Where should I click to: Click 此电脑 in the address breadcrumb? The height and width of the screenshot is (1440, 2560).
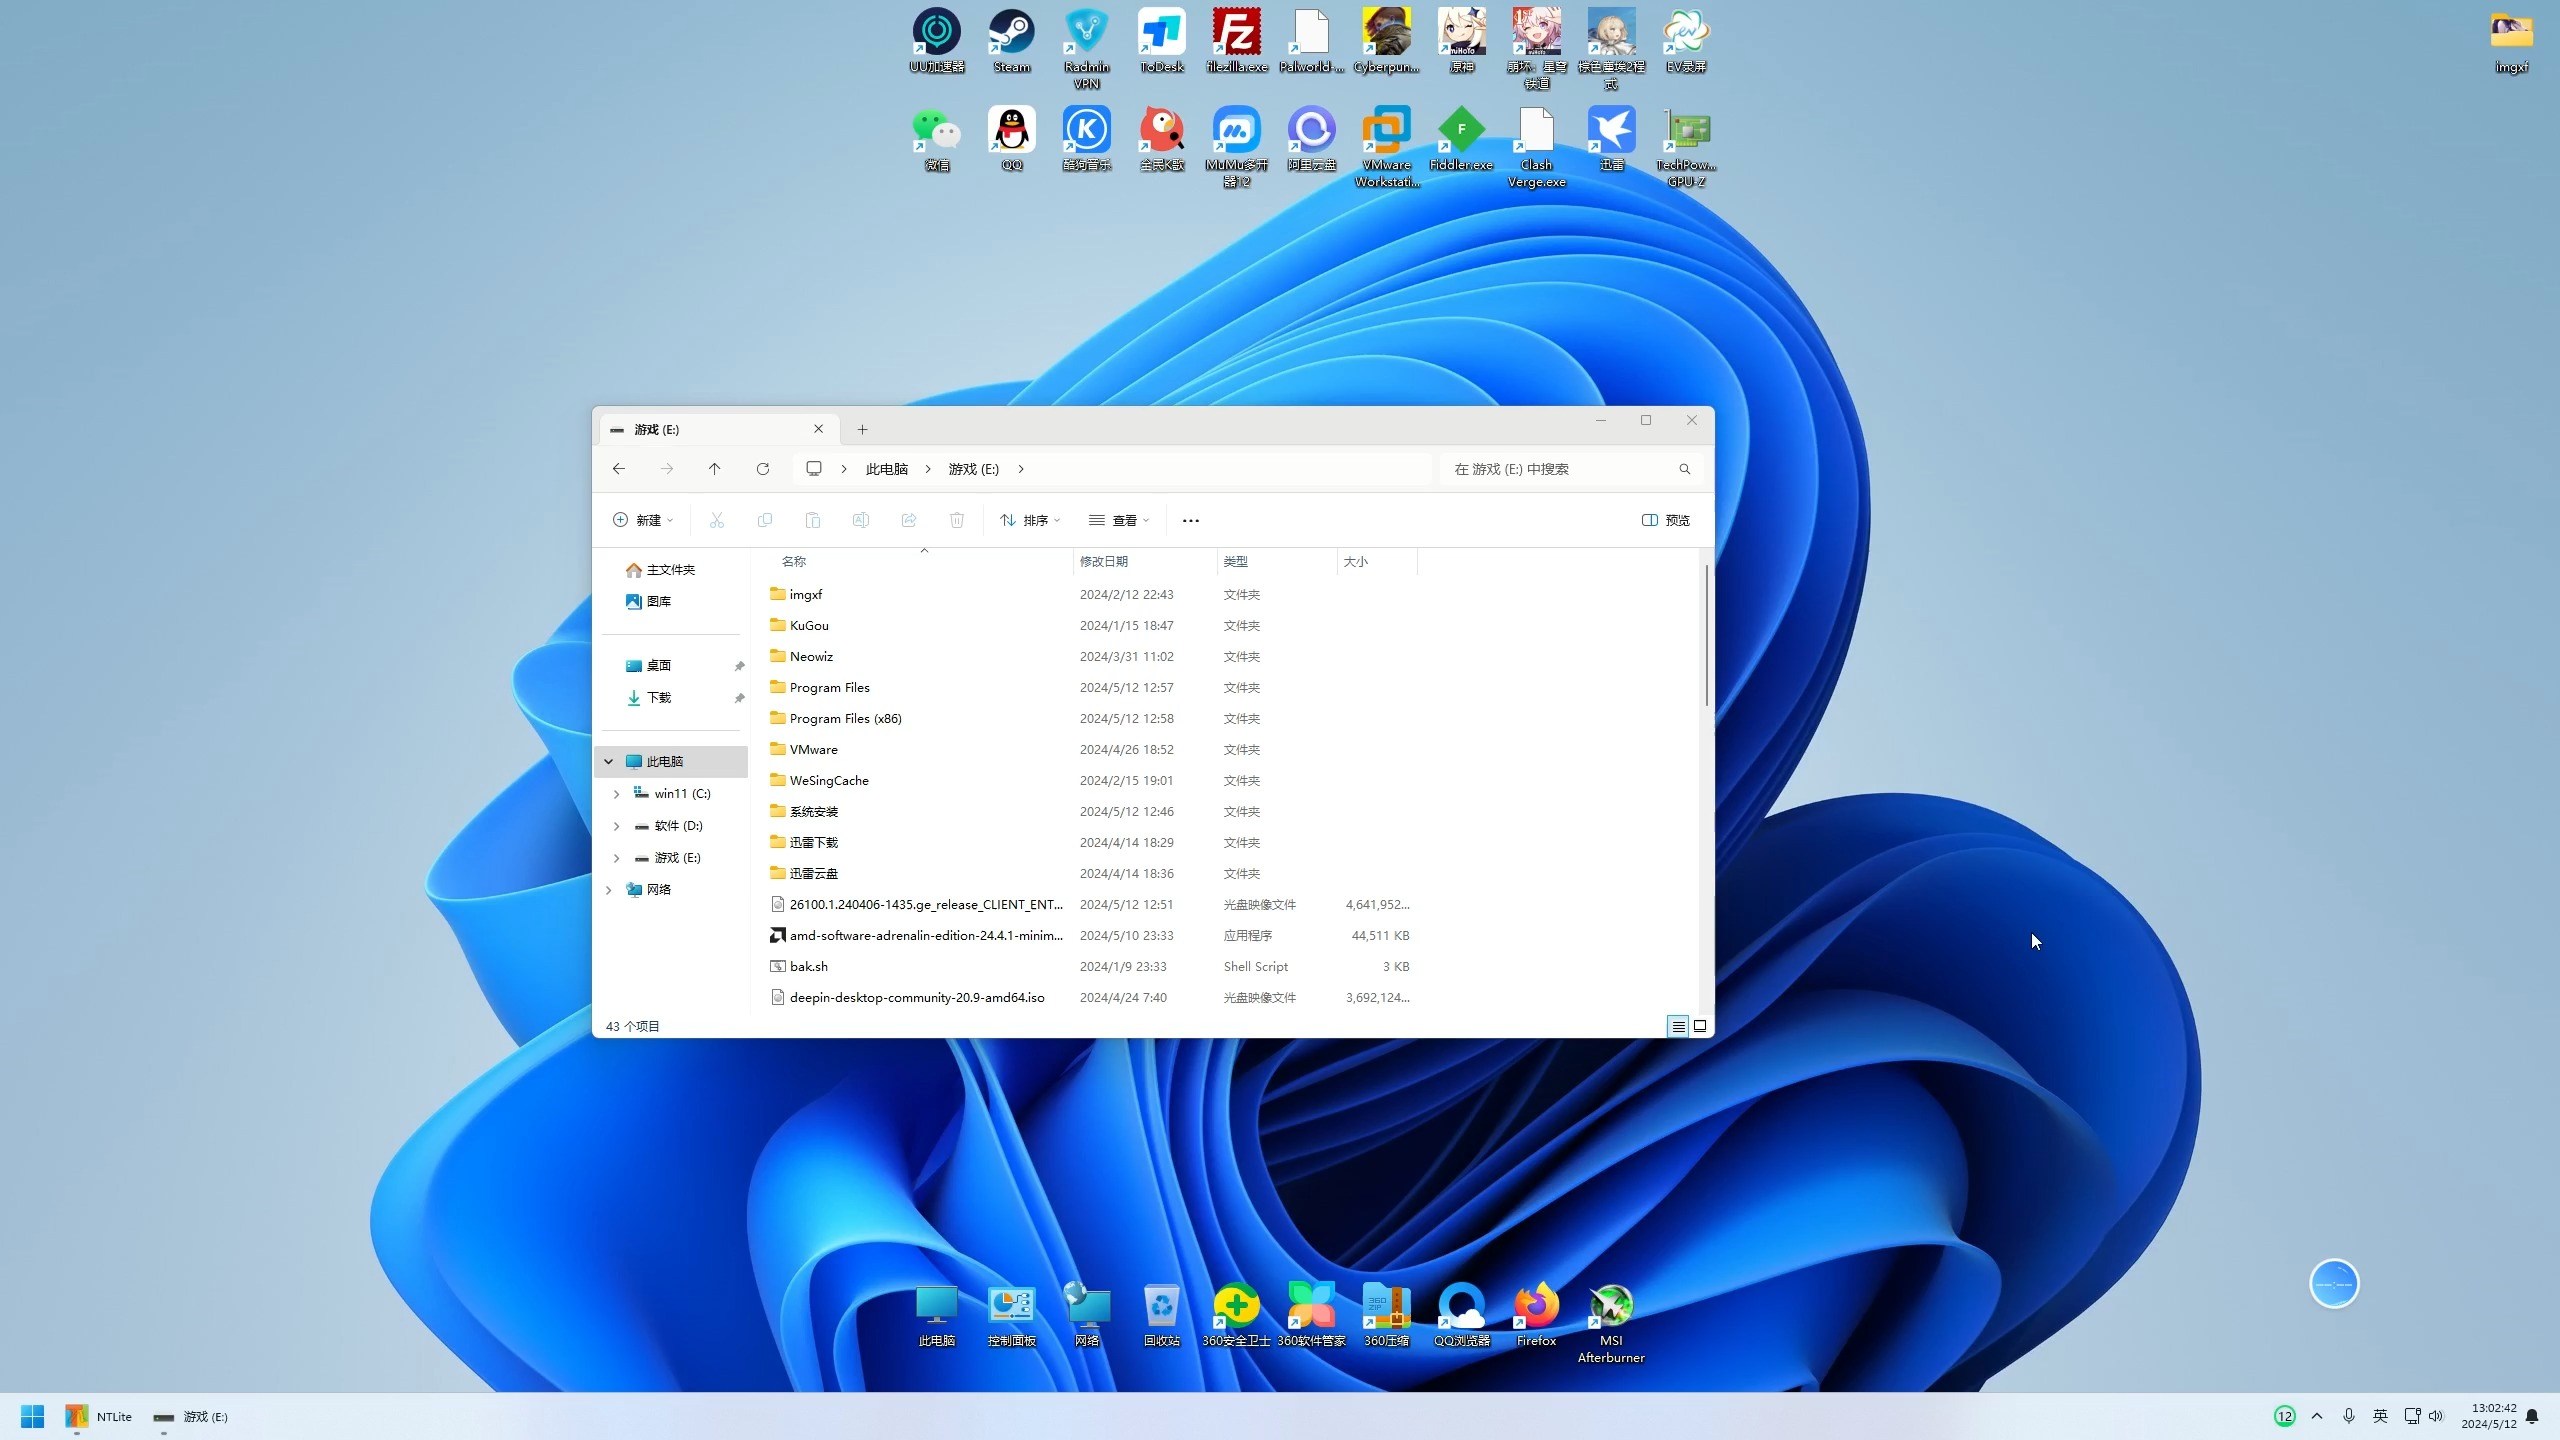[887, 469]
